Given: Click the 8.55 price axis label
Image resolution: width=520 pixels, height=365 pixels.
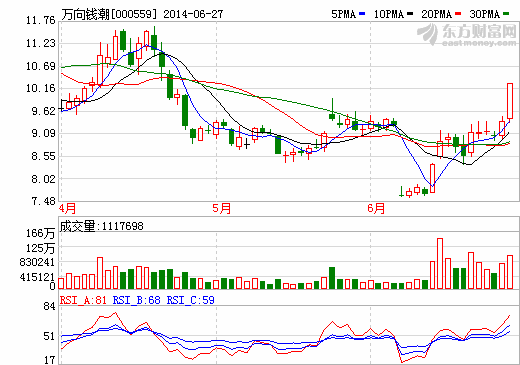Looking at the screenshot, I should click(x=43, y=156).
